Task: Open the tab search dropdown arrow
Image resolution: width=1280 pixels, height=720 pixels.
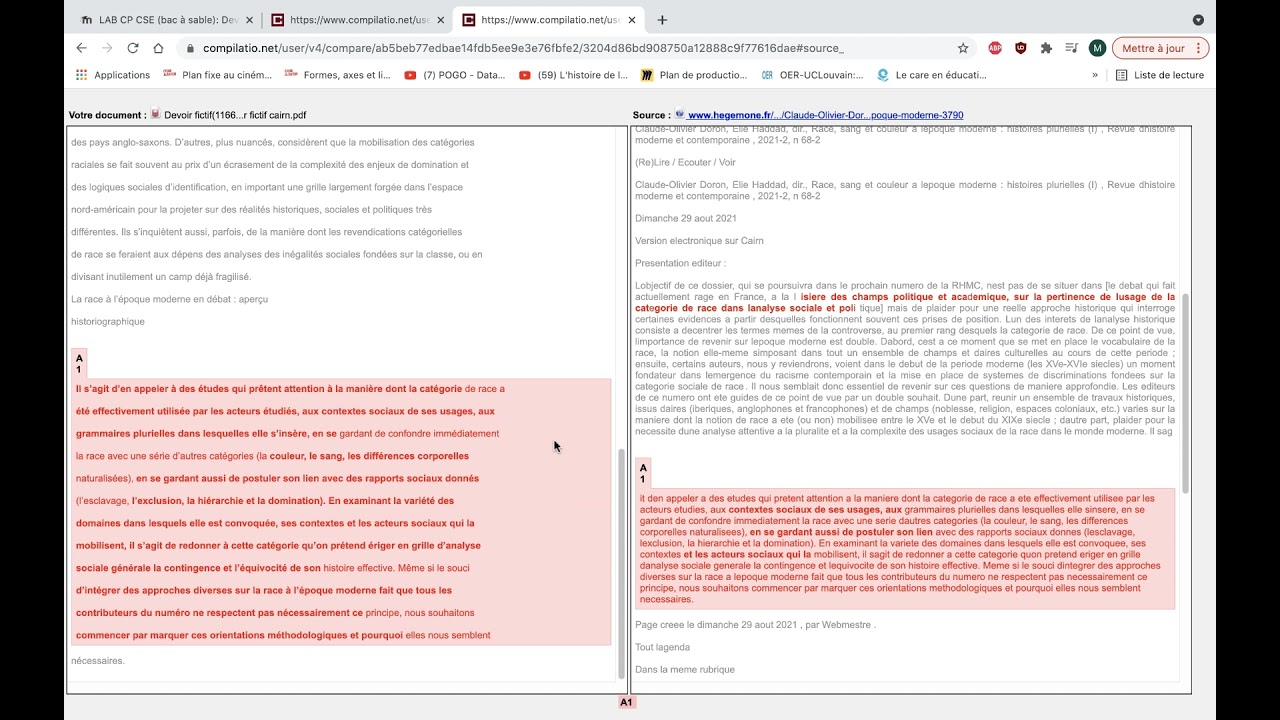Action: [x=1198, y=20]
